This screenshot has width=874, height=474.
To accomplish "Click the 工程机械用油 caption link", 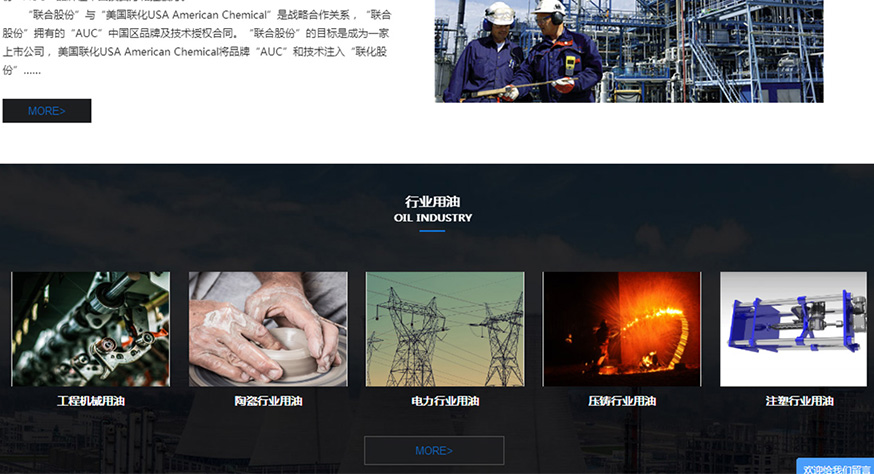I will coord(91,401).
